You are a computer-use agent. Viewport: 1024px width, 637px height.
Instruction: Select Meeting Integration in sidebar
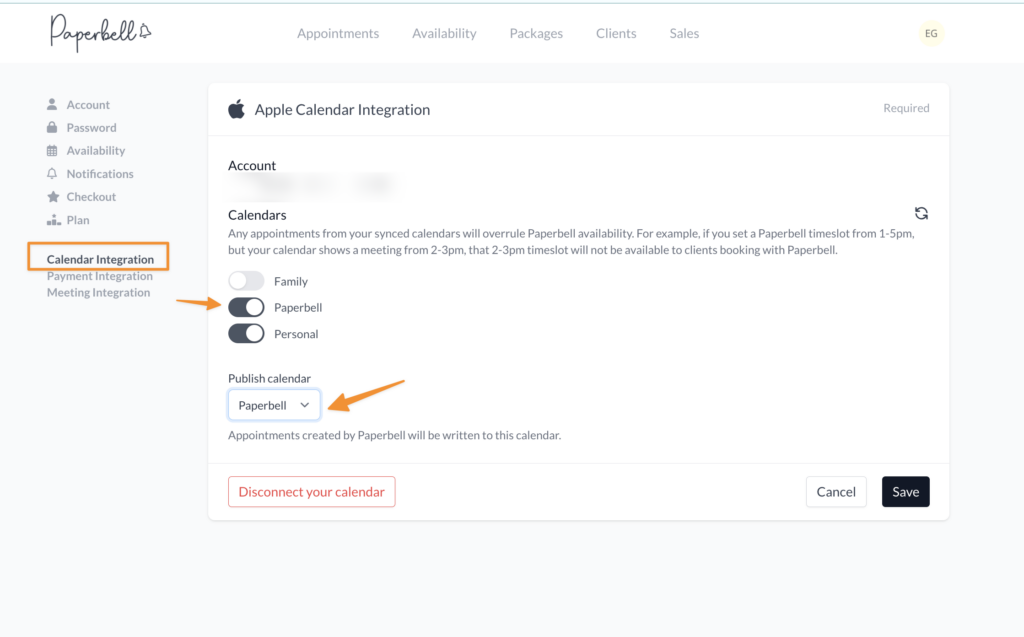pyautogui.click(x=98, y=293)
